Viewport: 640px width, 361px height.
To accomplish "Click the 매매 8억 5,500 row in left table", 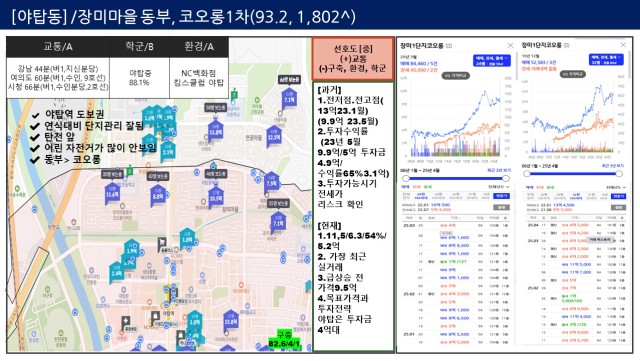I will coord(455,334).
